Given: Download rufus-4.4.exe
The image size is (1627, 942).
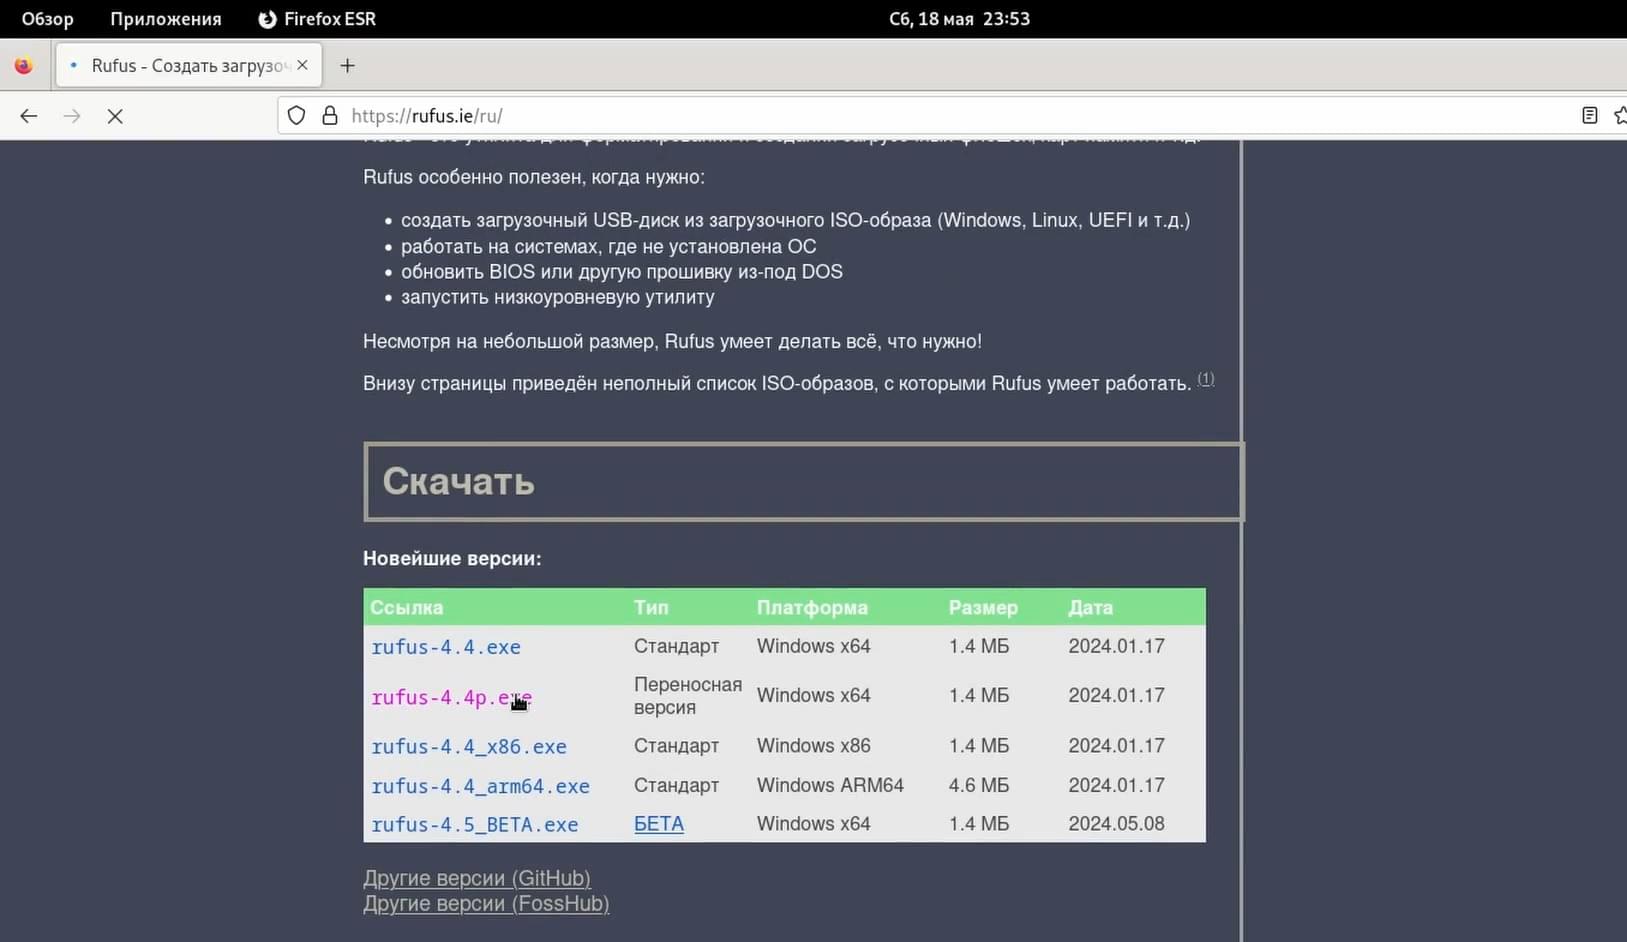Looking at the screenshot, I should point(446,647).
